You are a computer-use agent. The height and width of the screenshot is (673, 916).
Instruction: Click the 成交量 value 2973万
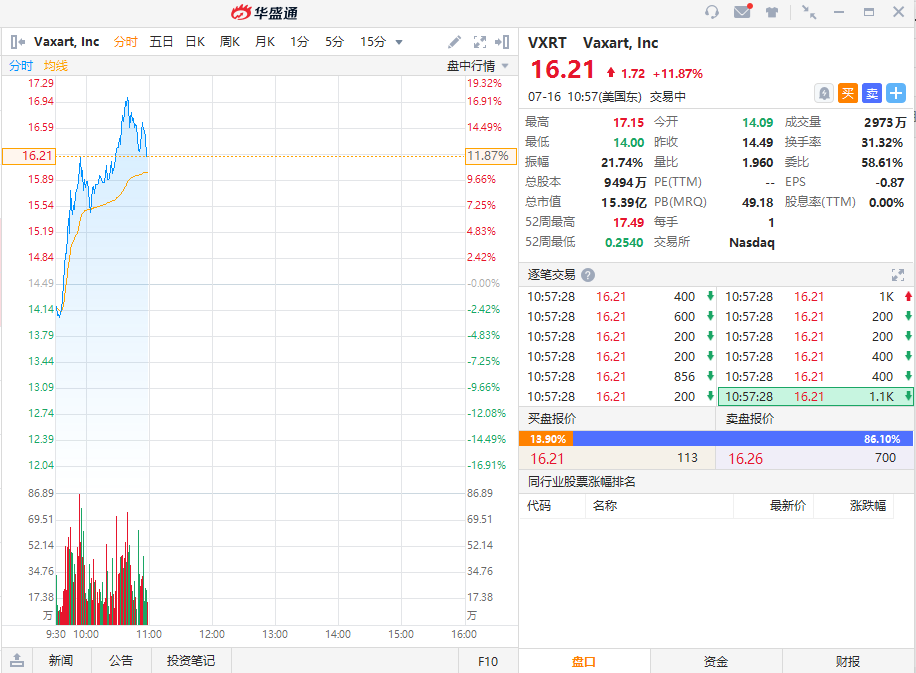[885, 122]
